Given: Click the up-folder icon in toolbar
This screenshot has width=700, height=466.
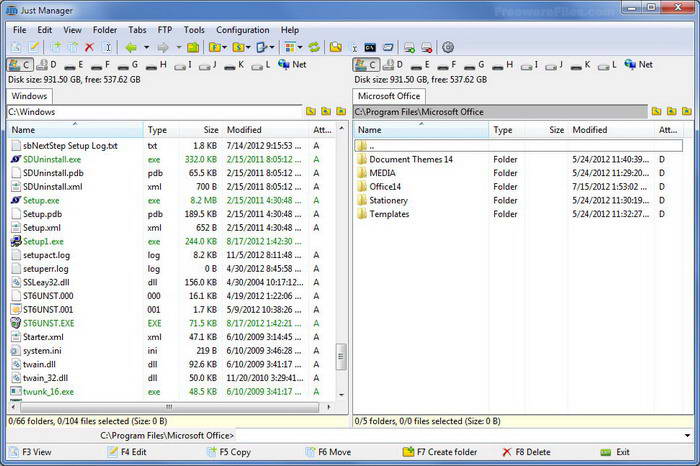Looking at the screenshot, I should [193, 47].
